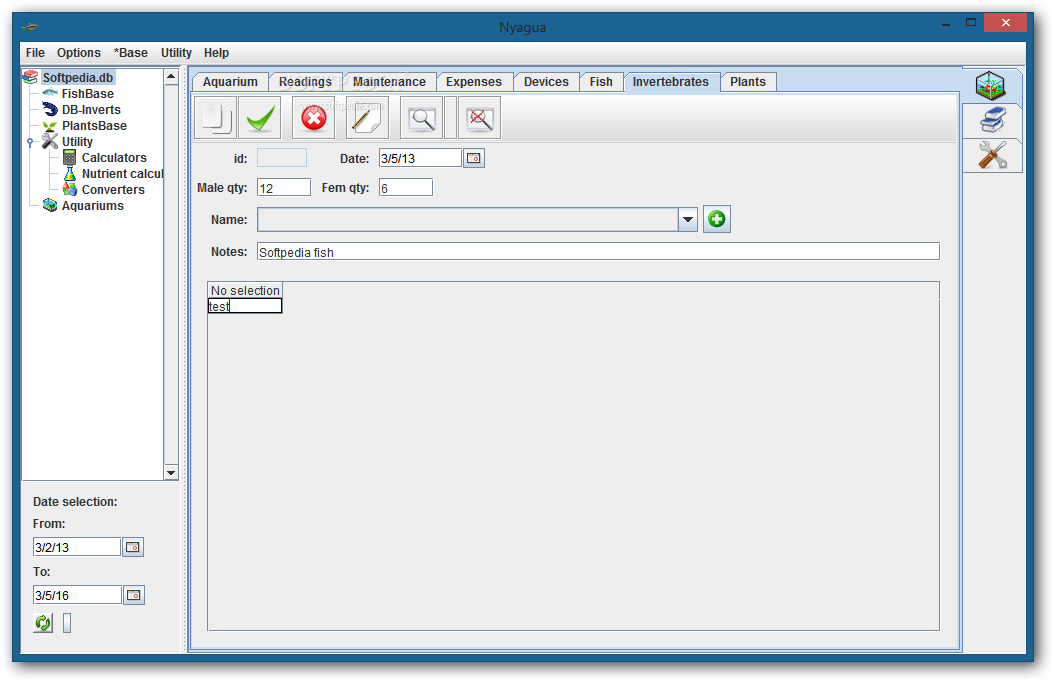
Task: Click the Converters icon in the tree
Action: [x=69, y=189]
